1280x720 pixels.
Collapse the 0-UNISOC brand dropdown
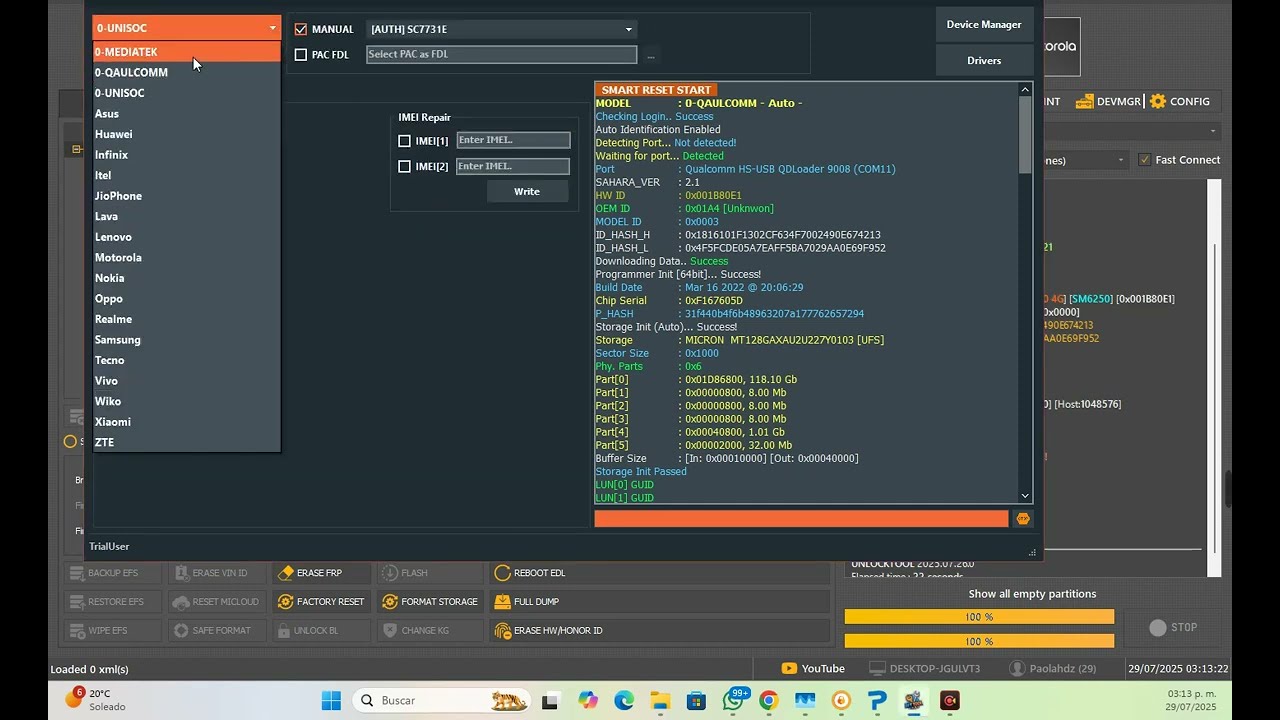(x=187, y=28)
